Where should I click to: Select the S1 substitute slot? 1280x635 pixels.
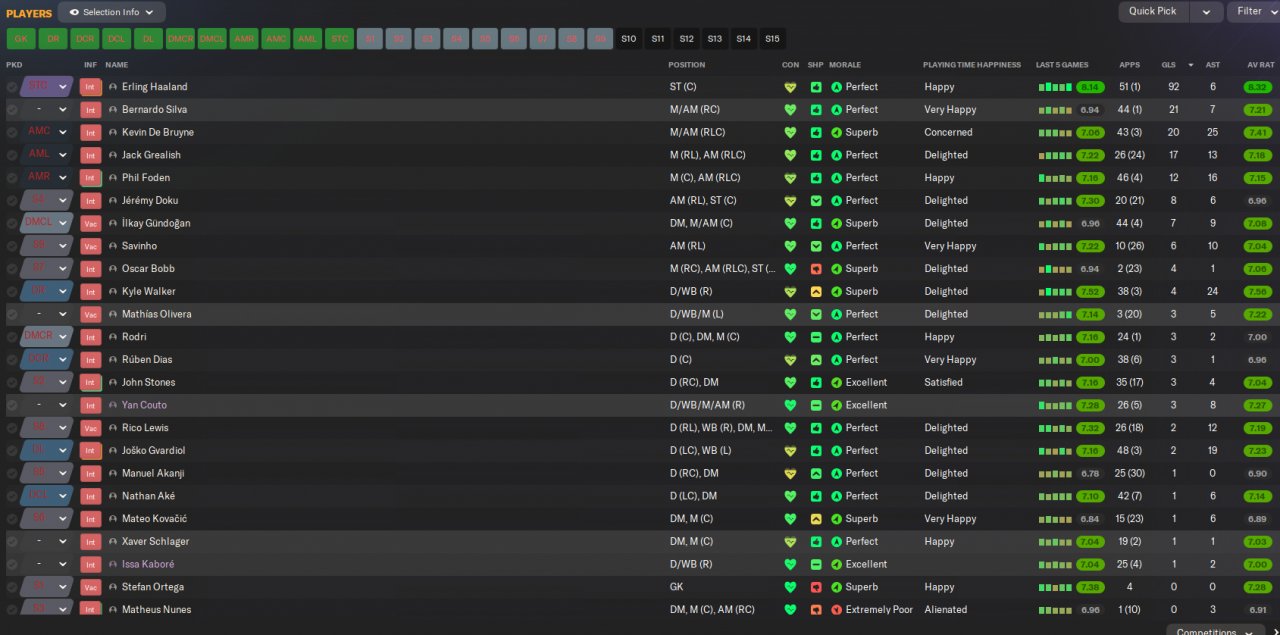(x=369, y=39)
